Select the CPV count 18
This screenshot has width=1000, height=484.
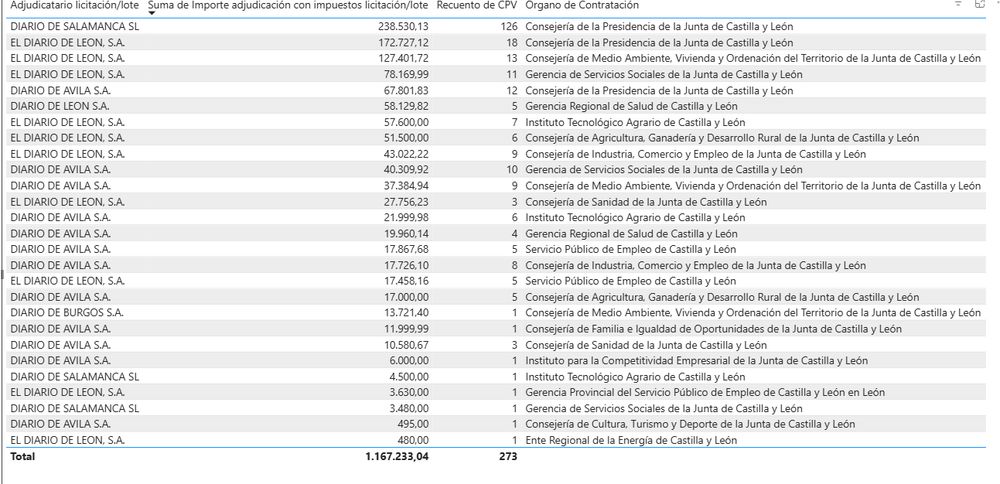pyautogui.click(x=511, y=43)
